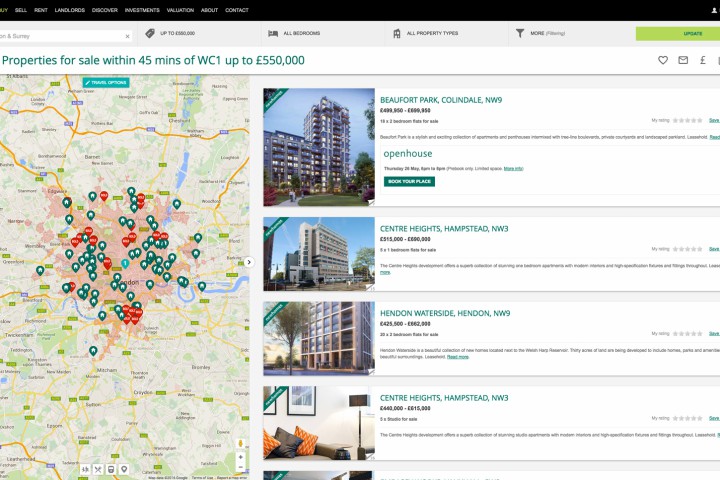Clear the location search field

coord(127,36)
